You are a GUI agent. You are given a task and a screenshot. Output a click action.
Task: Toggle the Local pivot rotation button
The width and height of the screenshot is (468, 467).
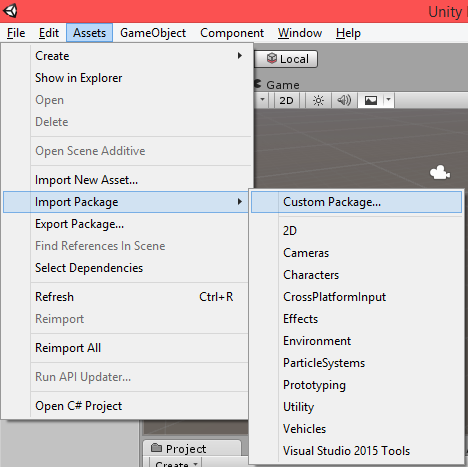(286, 59)
